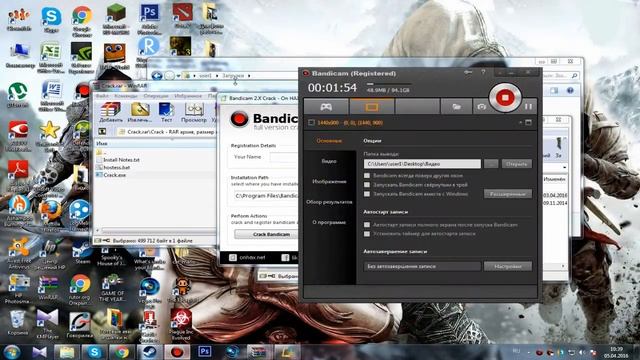The image size is (640, 360).
Task: Open Steam from the taskbar
Action: tap(149, 352)
